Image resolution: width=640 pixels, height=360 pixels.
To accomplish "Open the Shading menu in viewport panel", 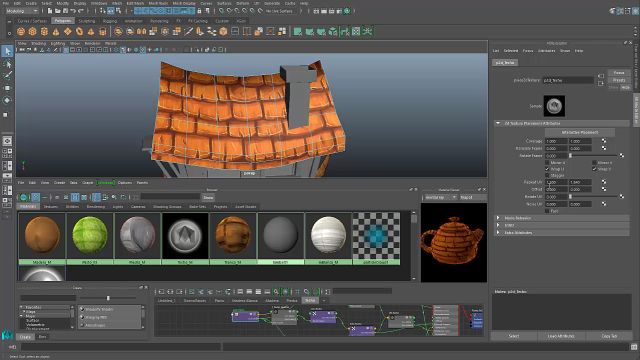I will click(x=39, y=43).
